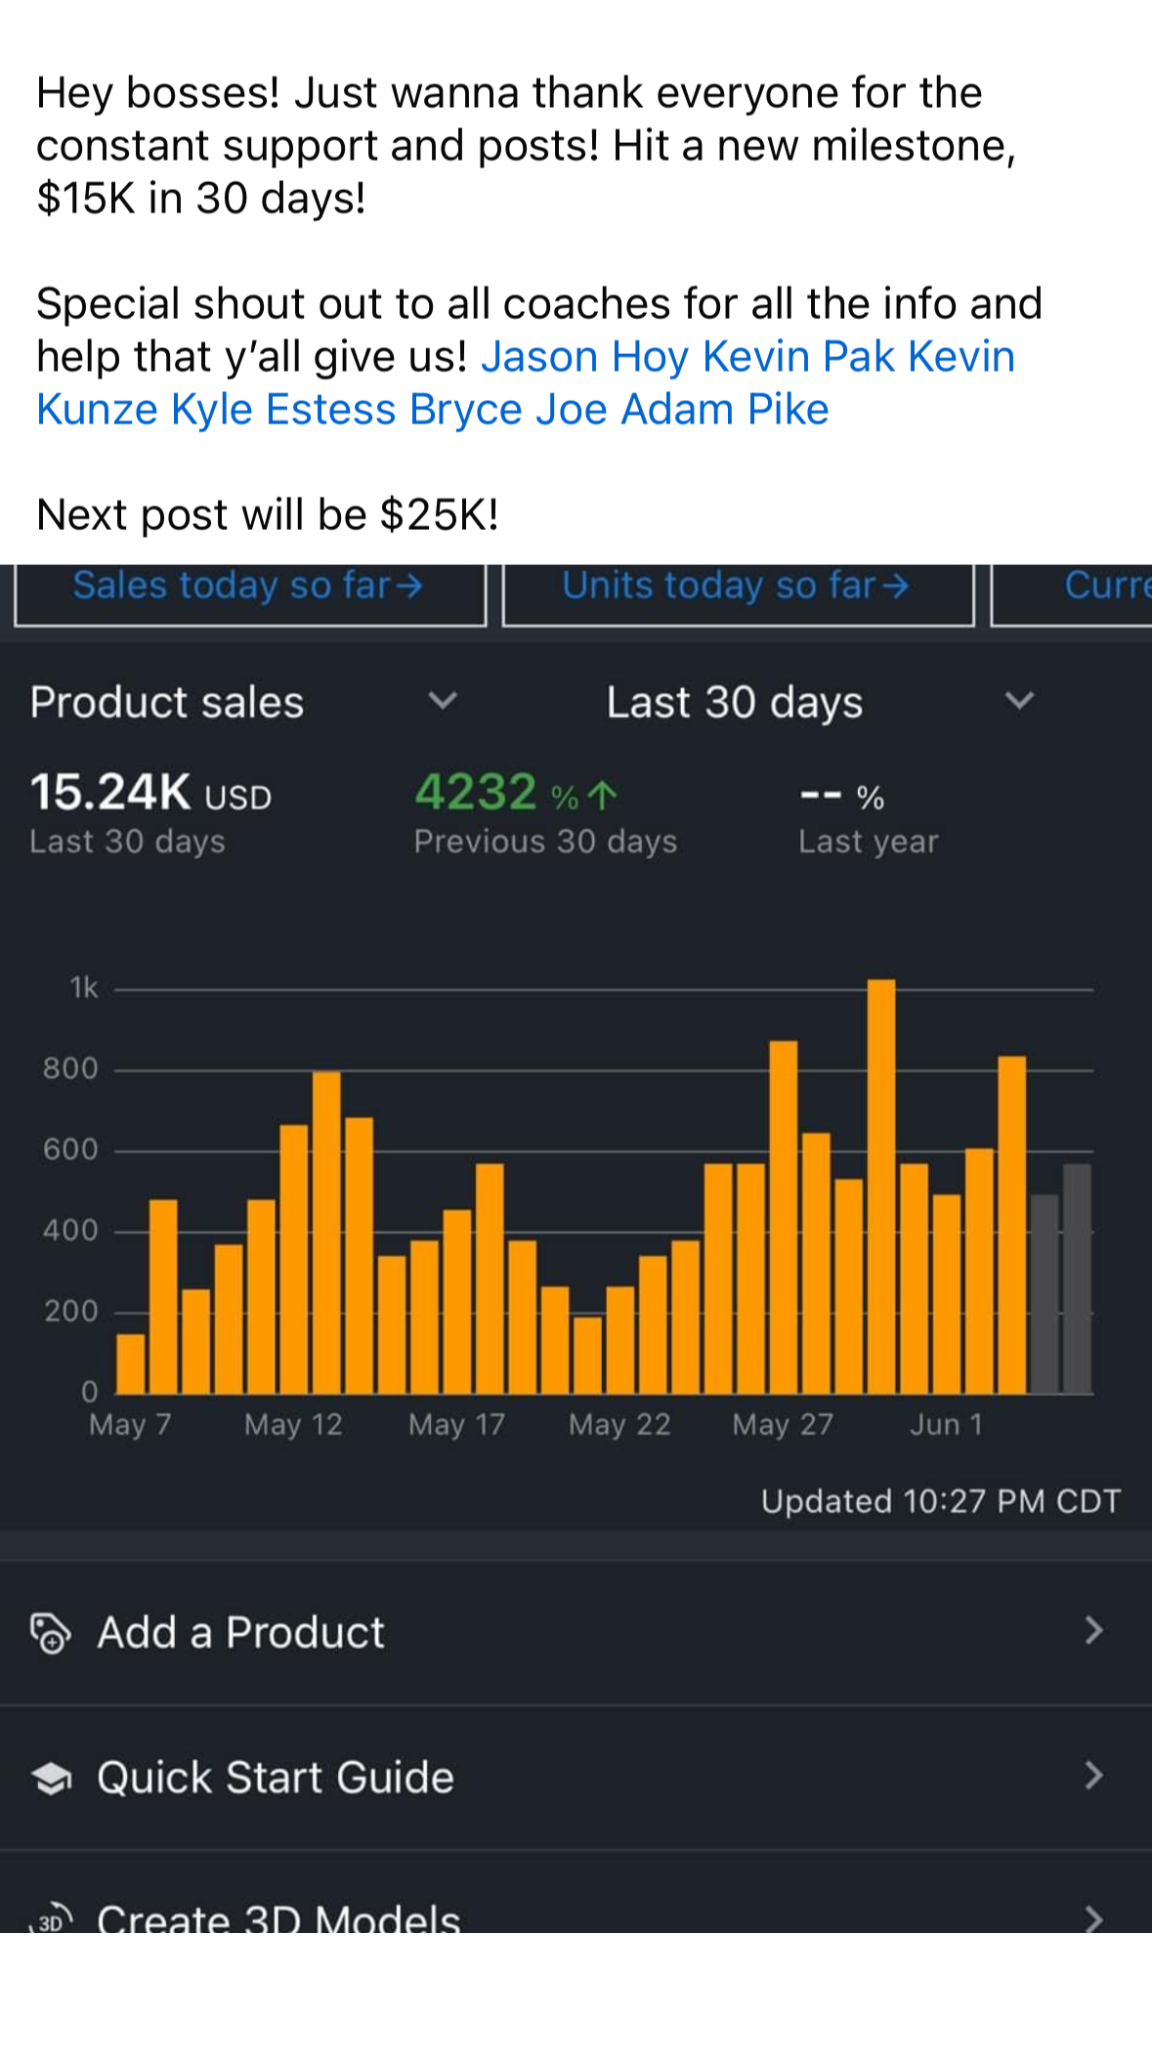Tap the first orange bar at May 7
Screen dimensions: 1152x2048
[131, 1363]
